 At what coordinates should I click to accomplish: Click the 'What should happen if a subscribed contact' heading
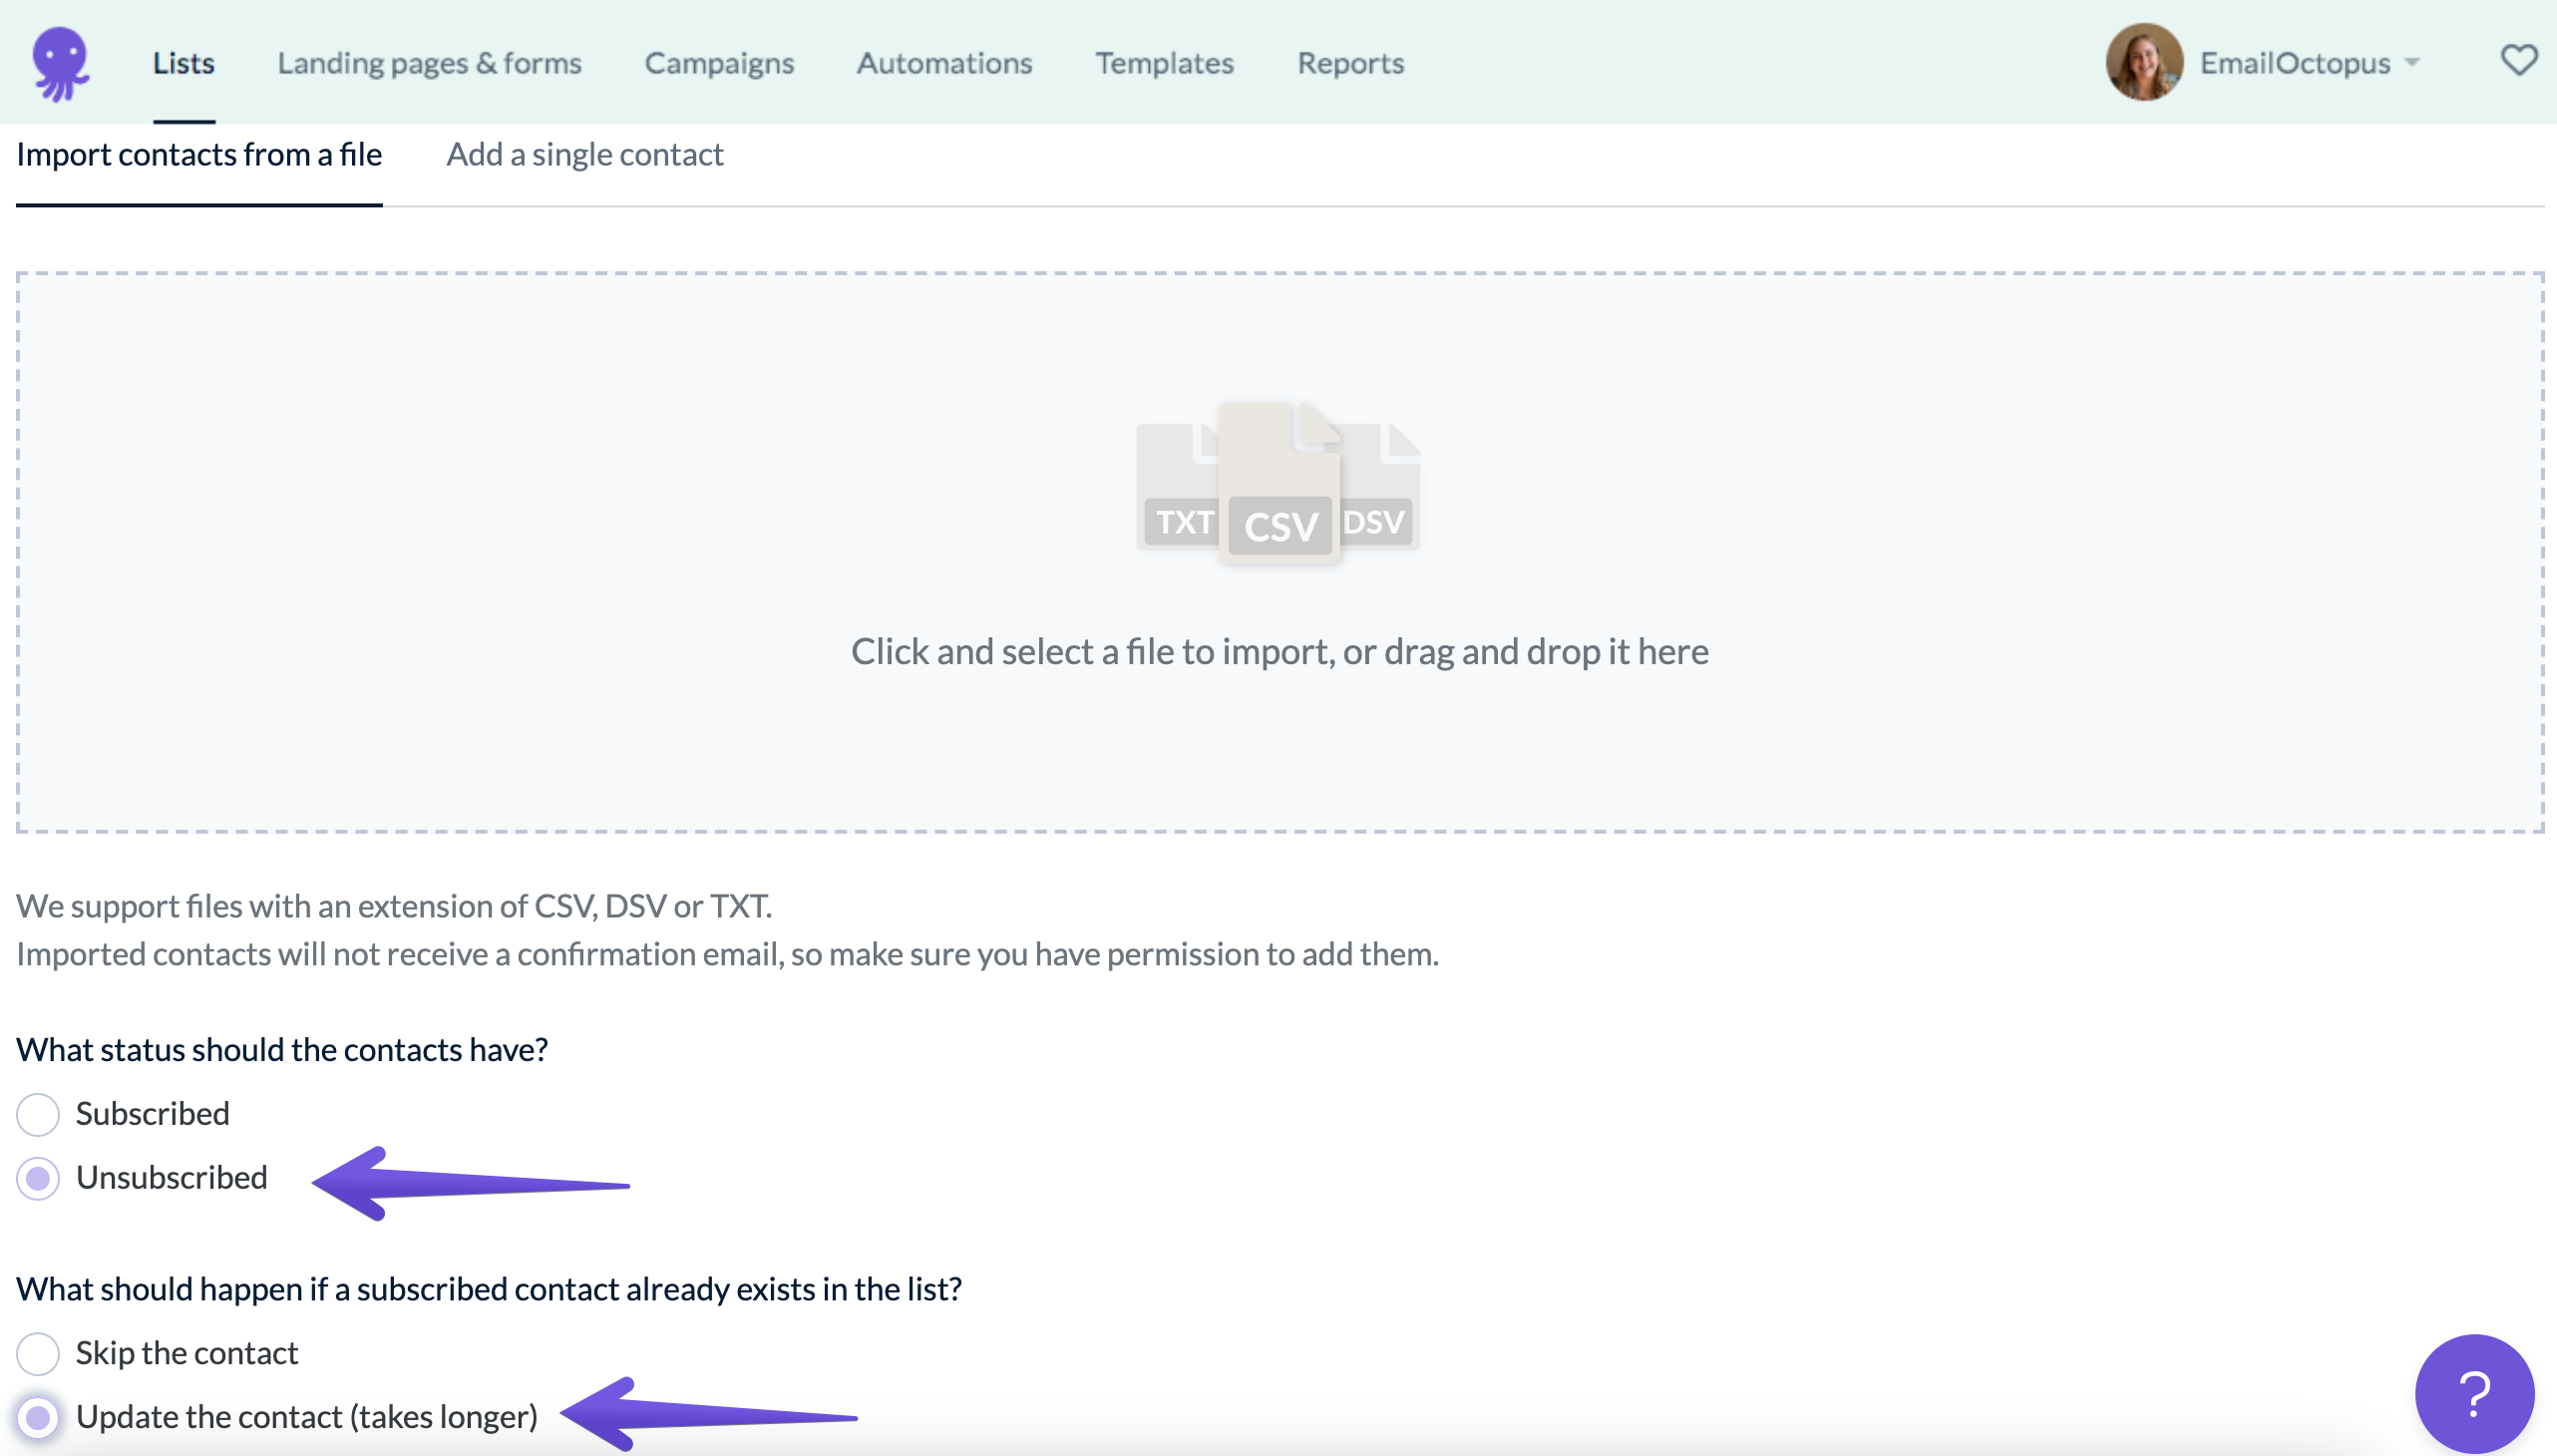pyautogui.click(x=489, y=1289)
